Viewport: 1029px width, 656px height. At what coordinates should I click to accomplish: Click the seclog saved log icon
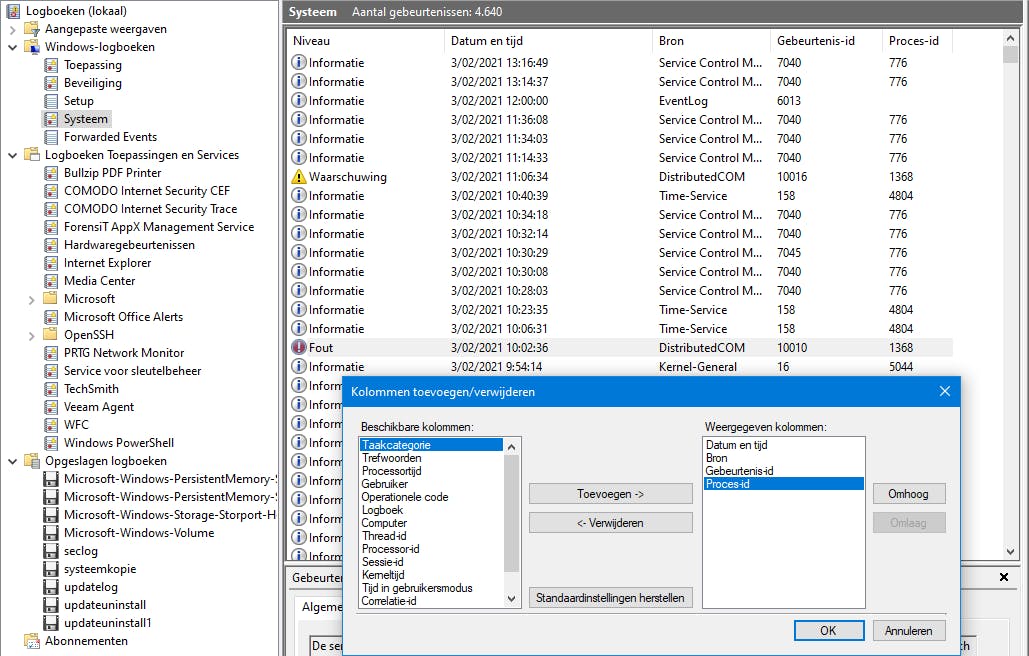[51, 551]
